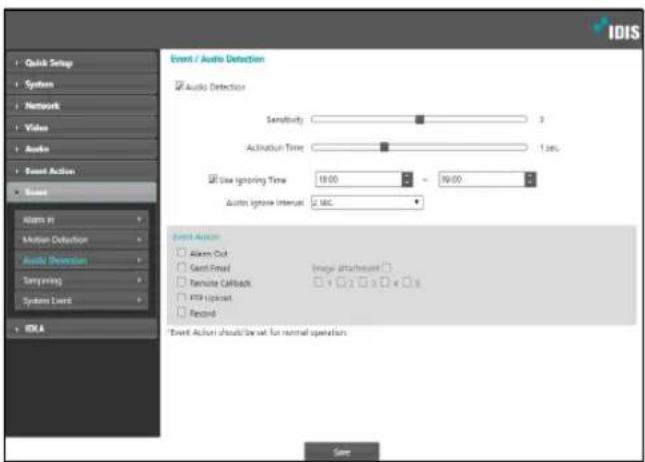This screenshot has width=645, height=462.
Task: Click the Activation Time label
Action: click(275, 147)
